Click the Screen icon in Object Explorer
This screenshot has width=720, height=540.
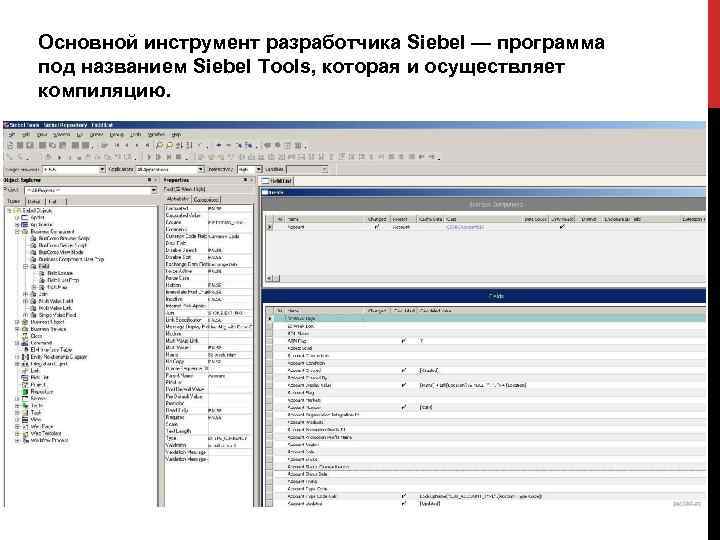click(25, 399)
